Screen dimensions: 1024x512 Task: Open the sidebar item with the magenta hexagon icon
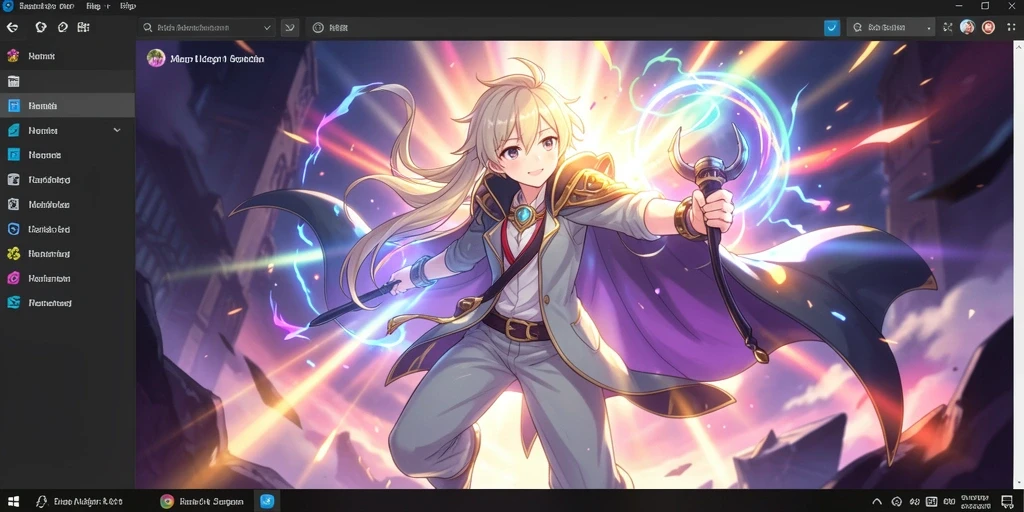coord(67,278)
